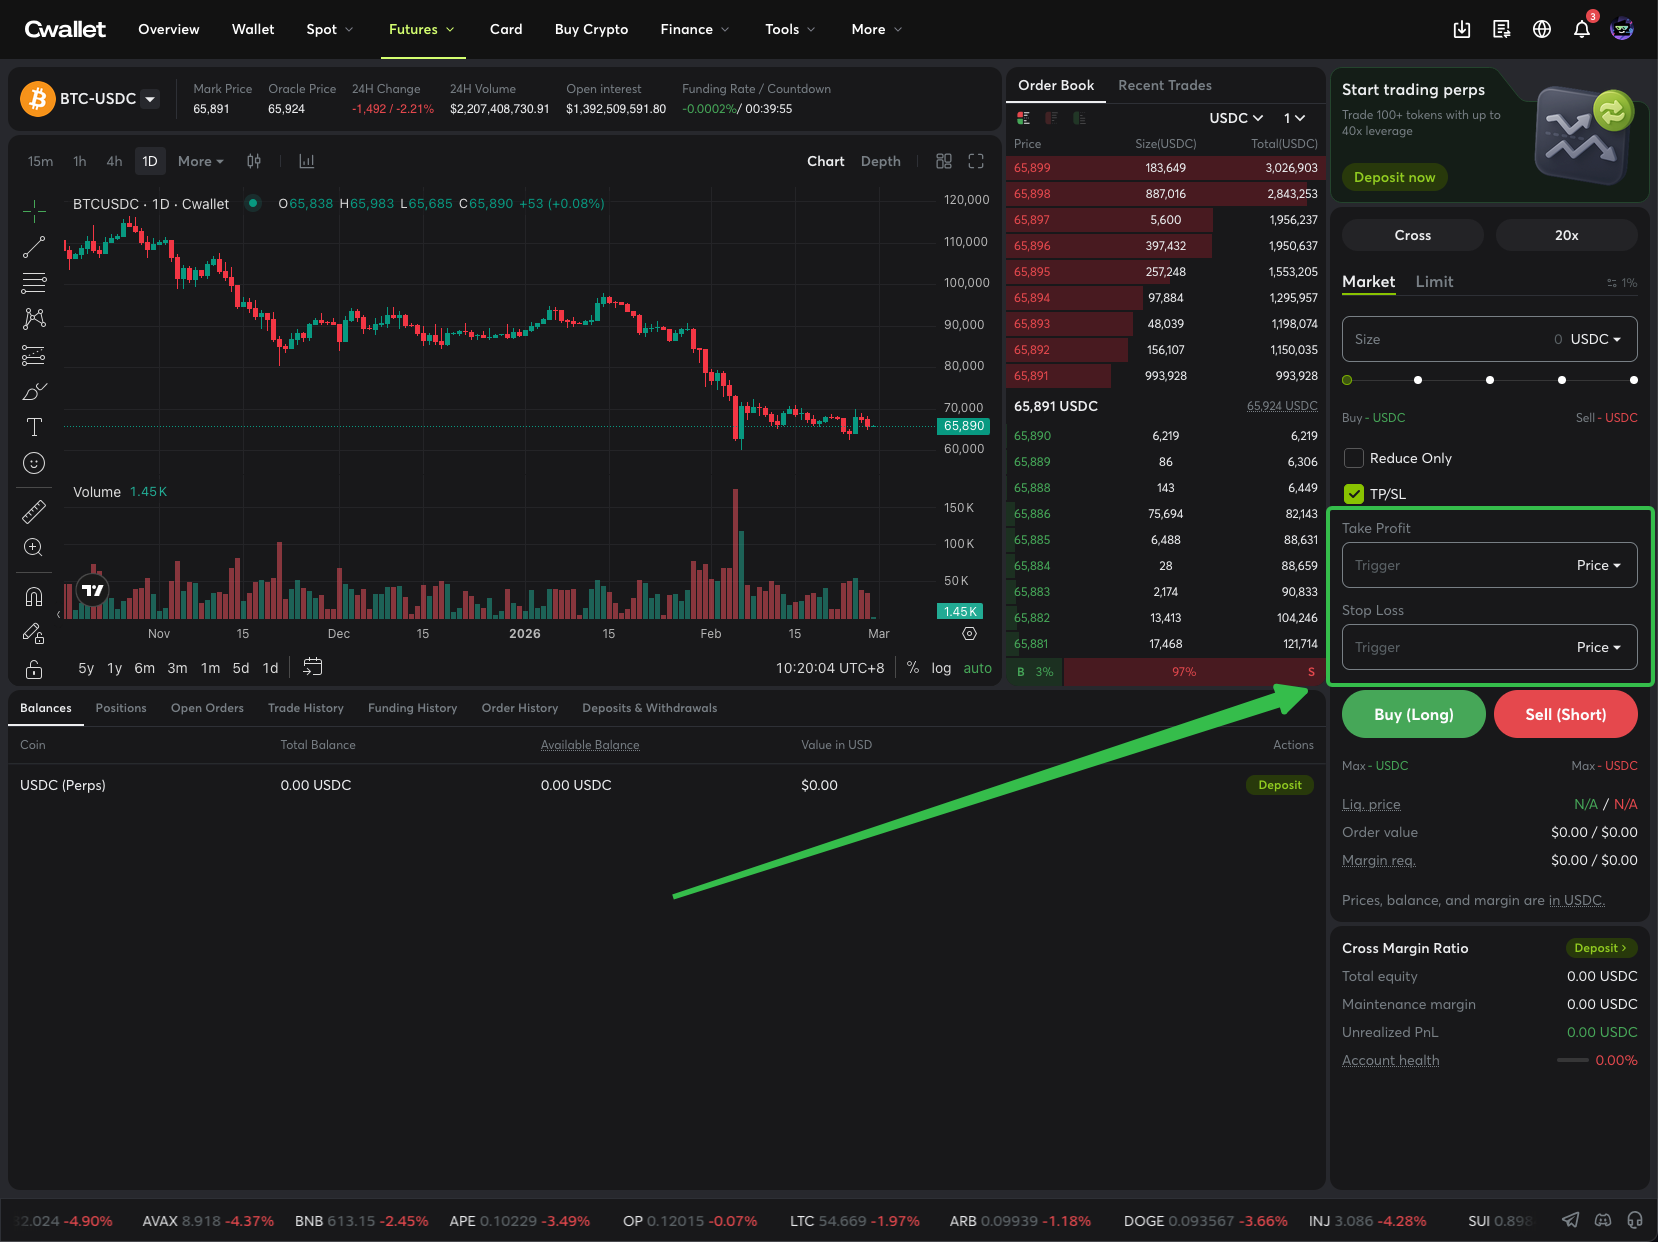The height and width of the screenshot is (1242, 1658).
Task: Click the Stop Loss Trigger input field
Action: (x=1450, y=647)
